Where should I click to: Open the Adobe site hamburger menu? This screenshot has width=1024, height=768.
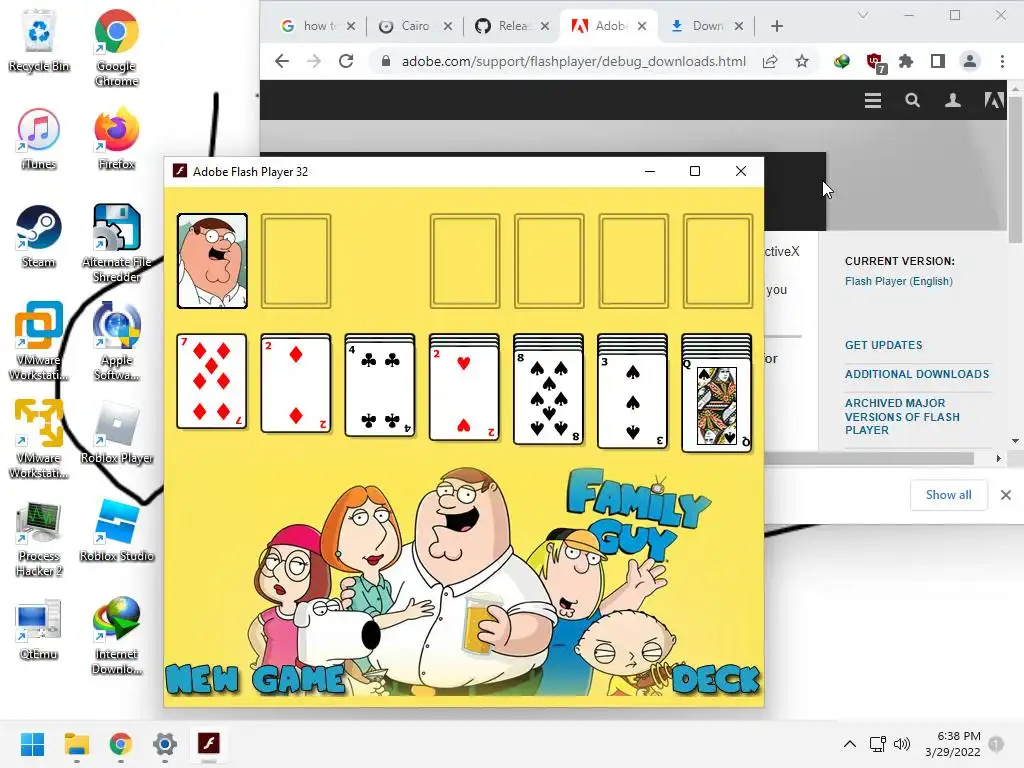pyautogui.click(x=873, y=101)
